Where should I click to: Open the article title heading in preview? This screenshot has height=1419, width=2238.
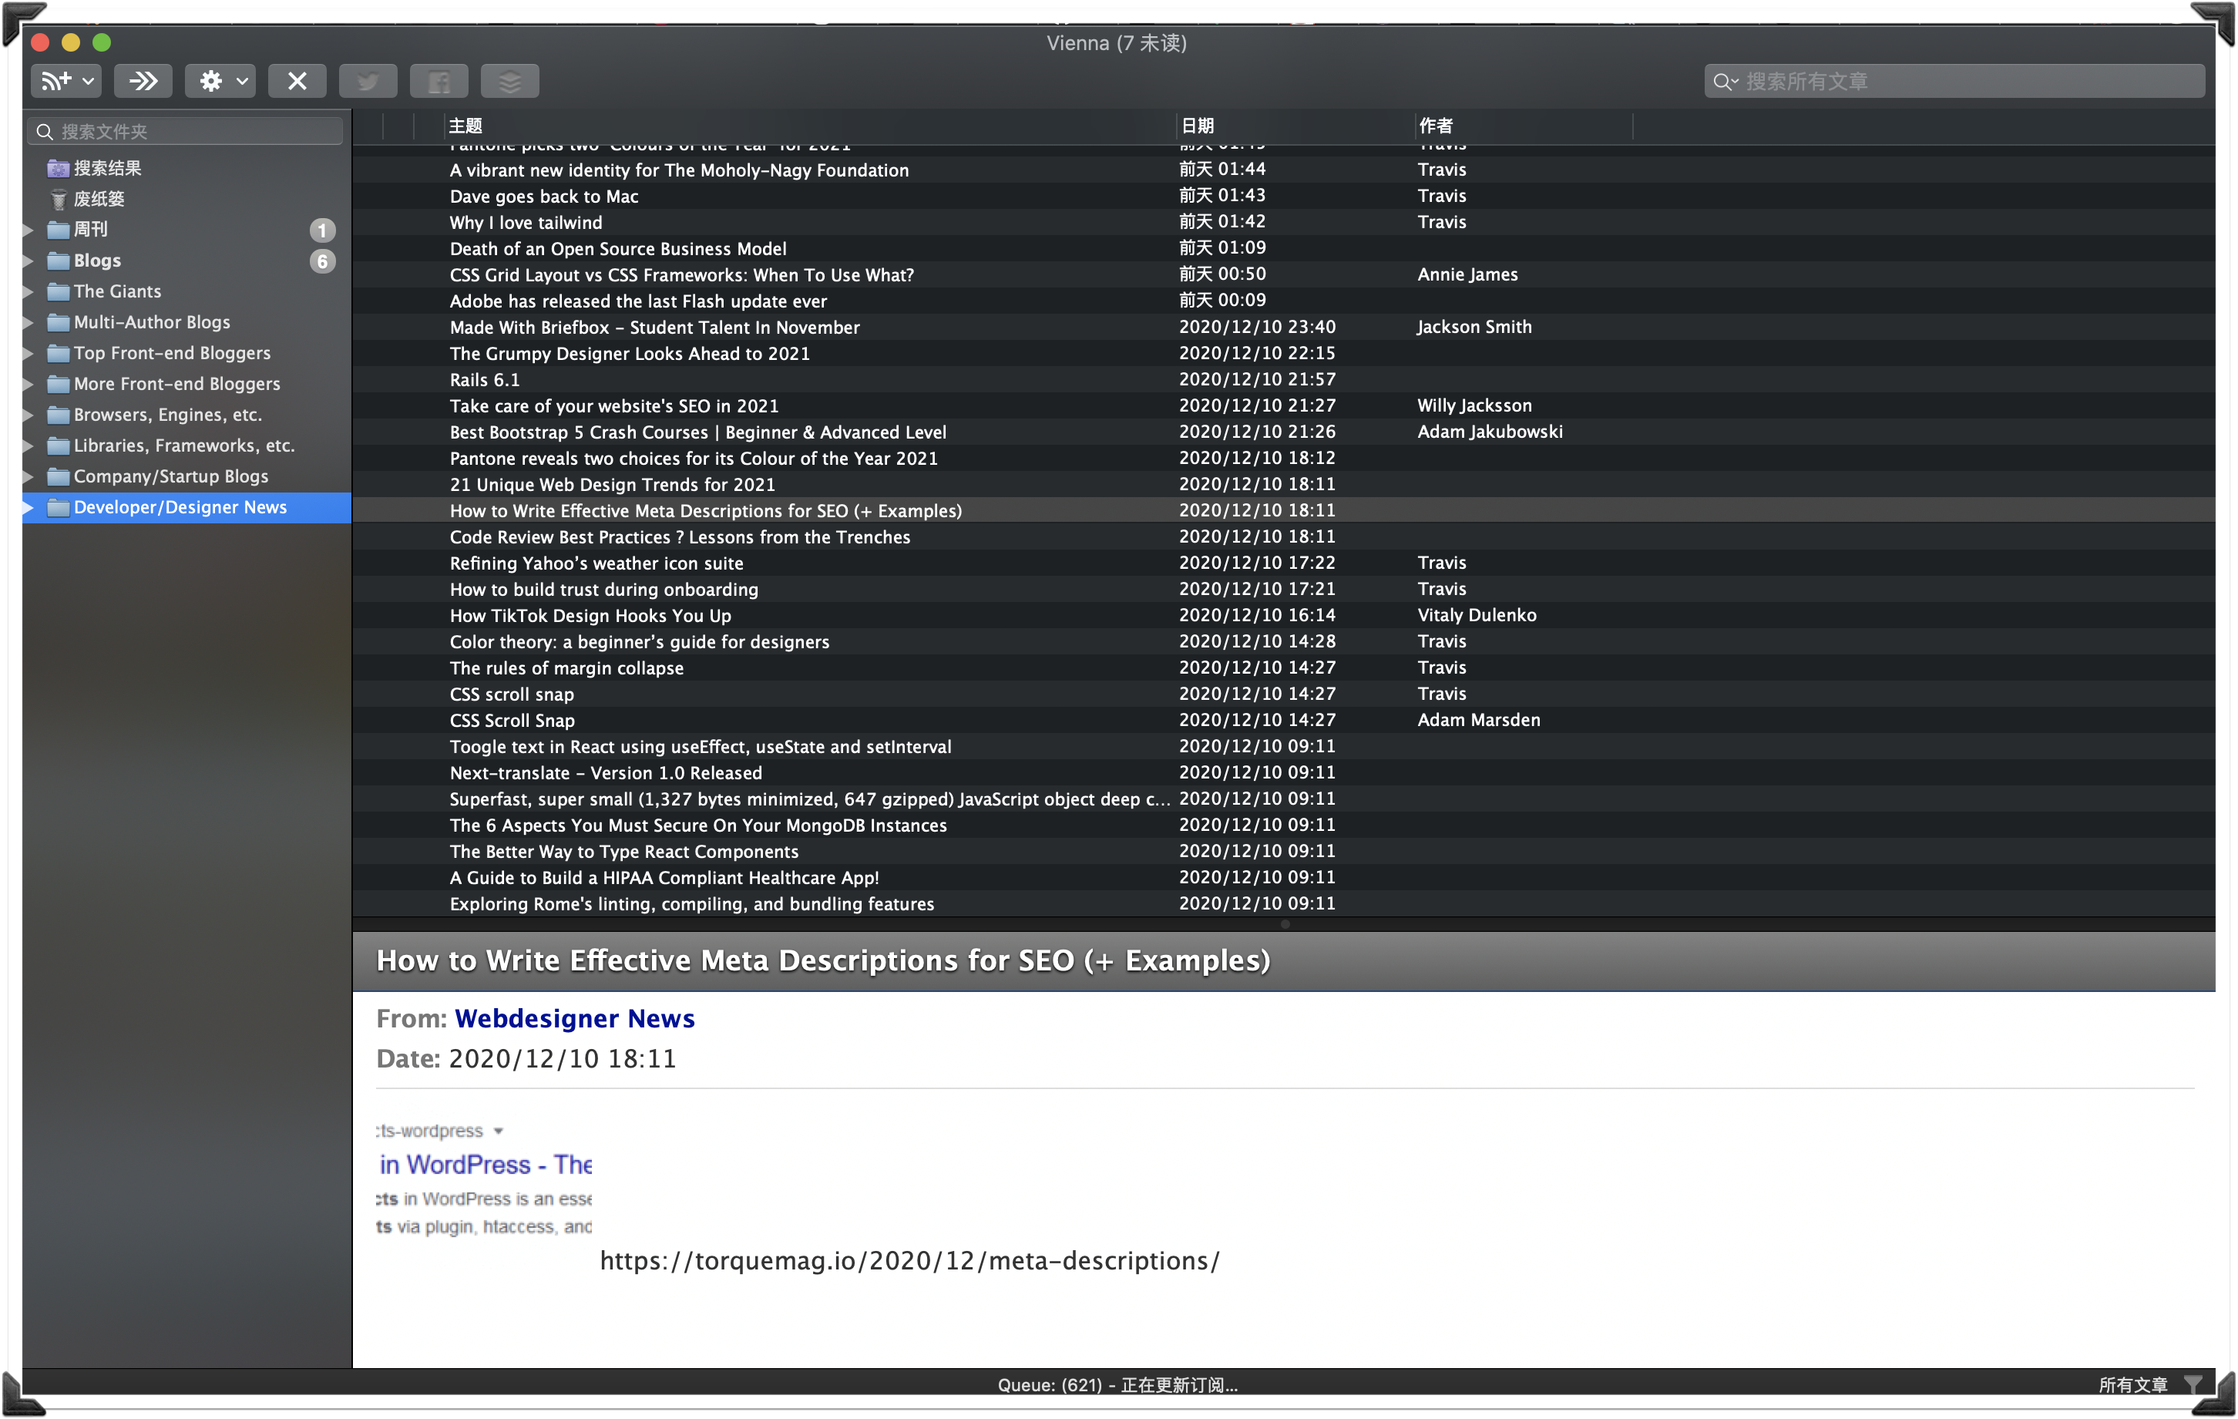click(x=823, y=960)
